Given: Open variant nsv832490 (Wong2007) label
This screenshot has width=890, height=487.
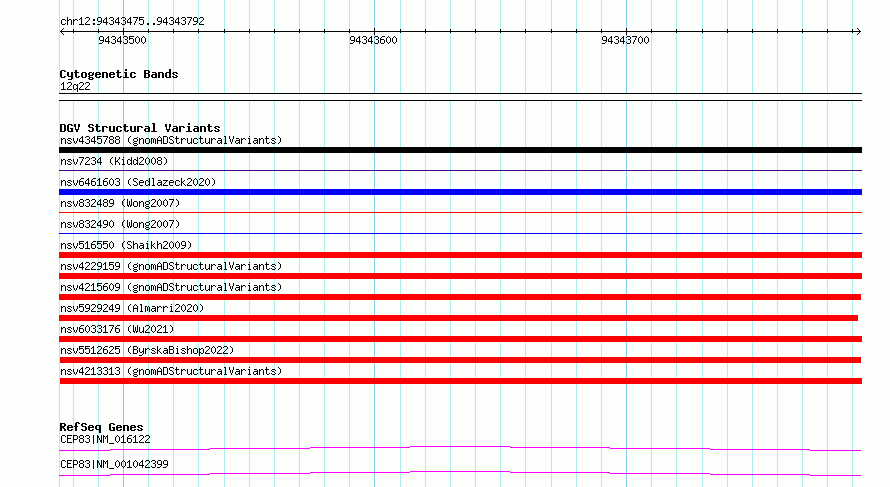Looking at the screenshot, I should coord(120,224).
